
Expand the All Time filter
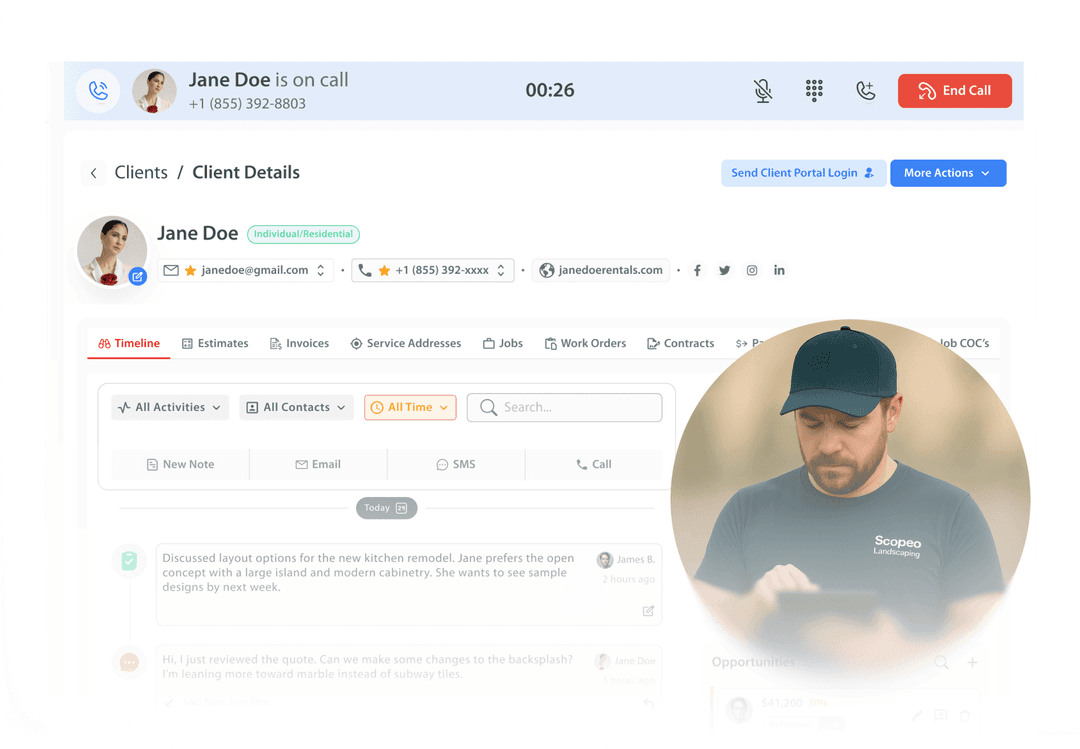[411, 407]
